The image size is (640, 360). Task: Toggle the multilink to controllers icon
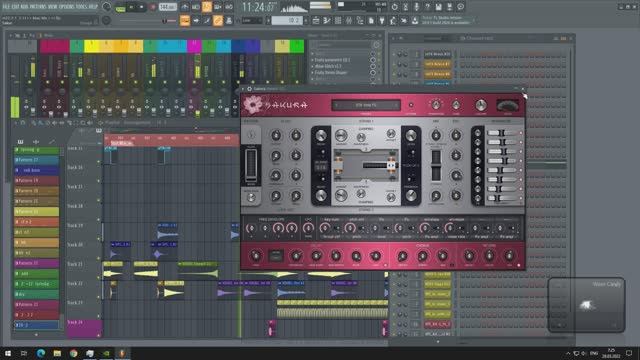tap(229, 20)
